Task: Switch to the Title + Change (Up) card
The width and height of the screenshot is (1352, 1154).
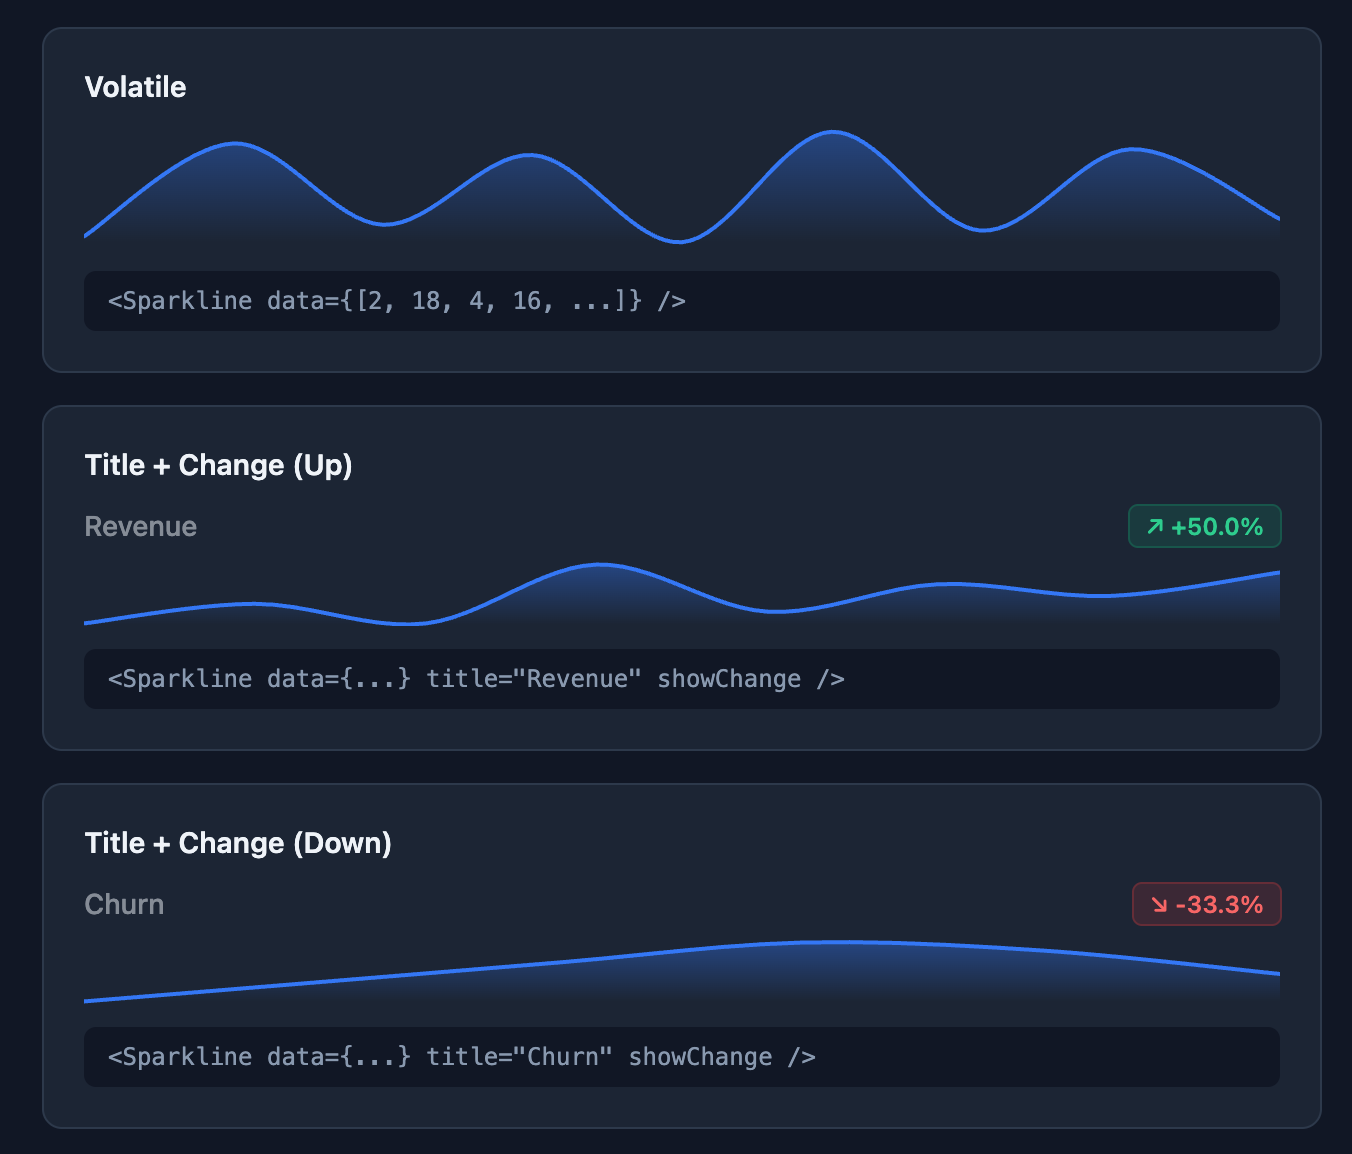Action: point(218,464)
